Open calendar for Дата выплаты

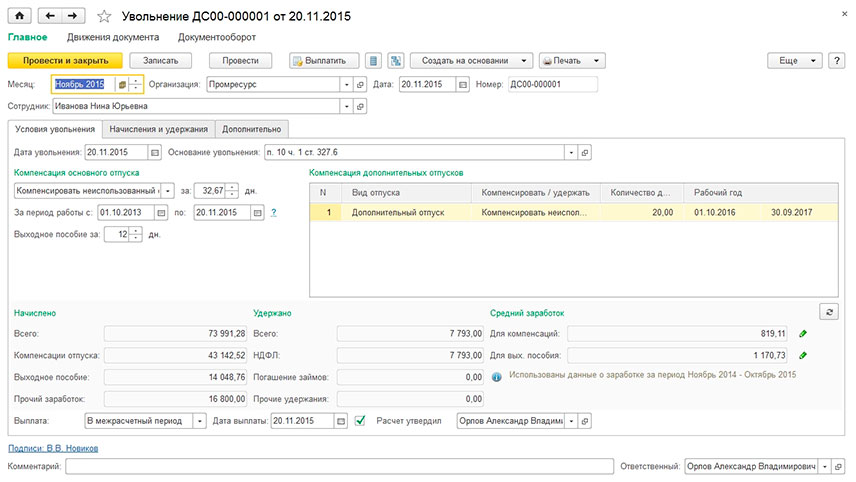tap(341, 421)
